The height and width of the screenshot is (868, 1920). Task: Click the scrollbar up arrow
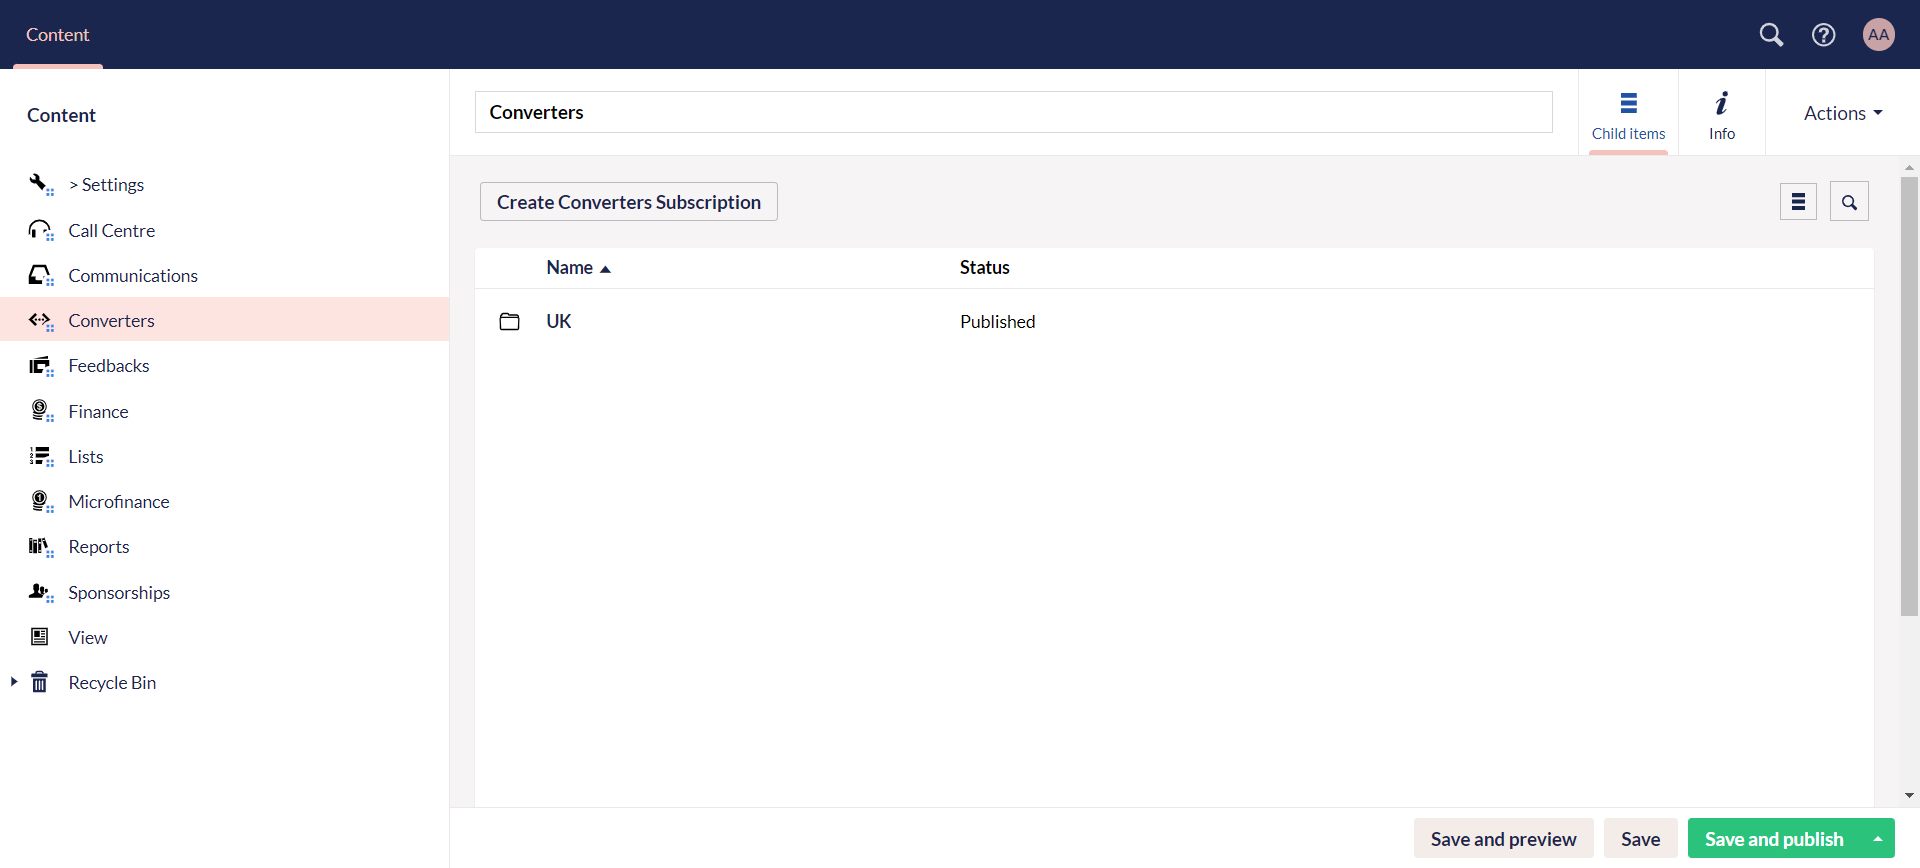pos(1909,167)
